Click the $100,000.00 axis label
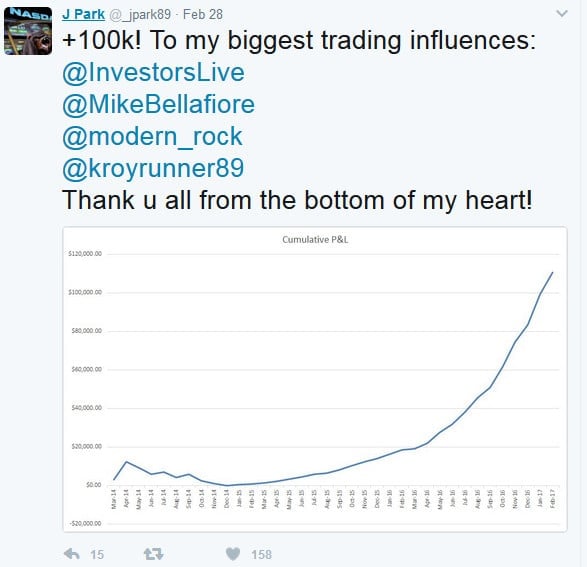The height and width of the screenshot is (567, 587). 85,292
